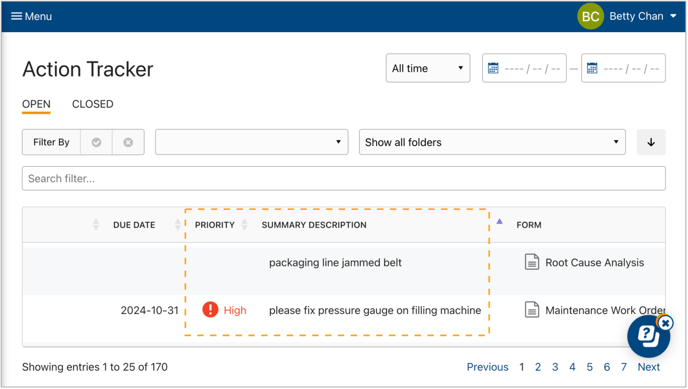
Task: Click sort arrows right of PRIORITY
Action: (245, 225)
